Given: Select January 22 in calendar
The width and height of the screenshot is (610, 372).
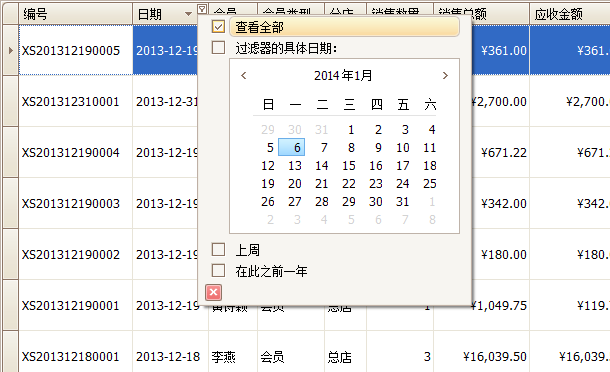Looking at the screenshot, I should pyautogui.click(x=349, y=184).
